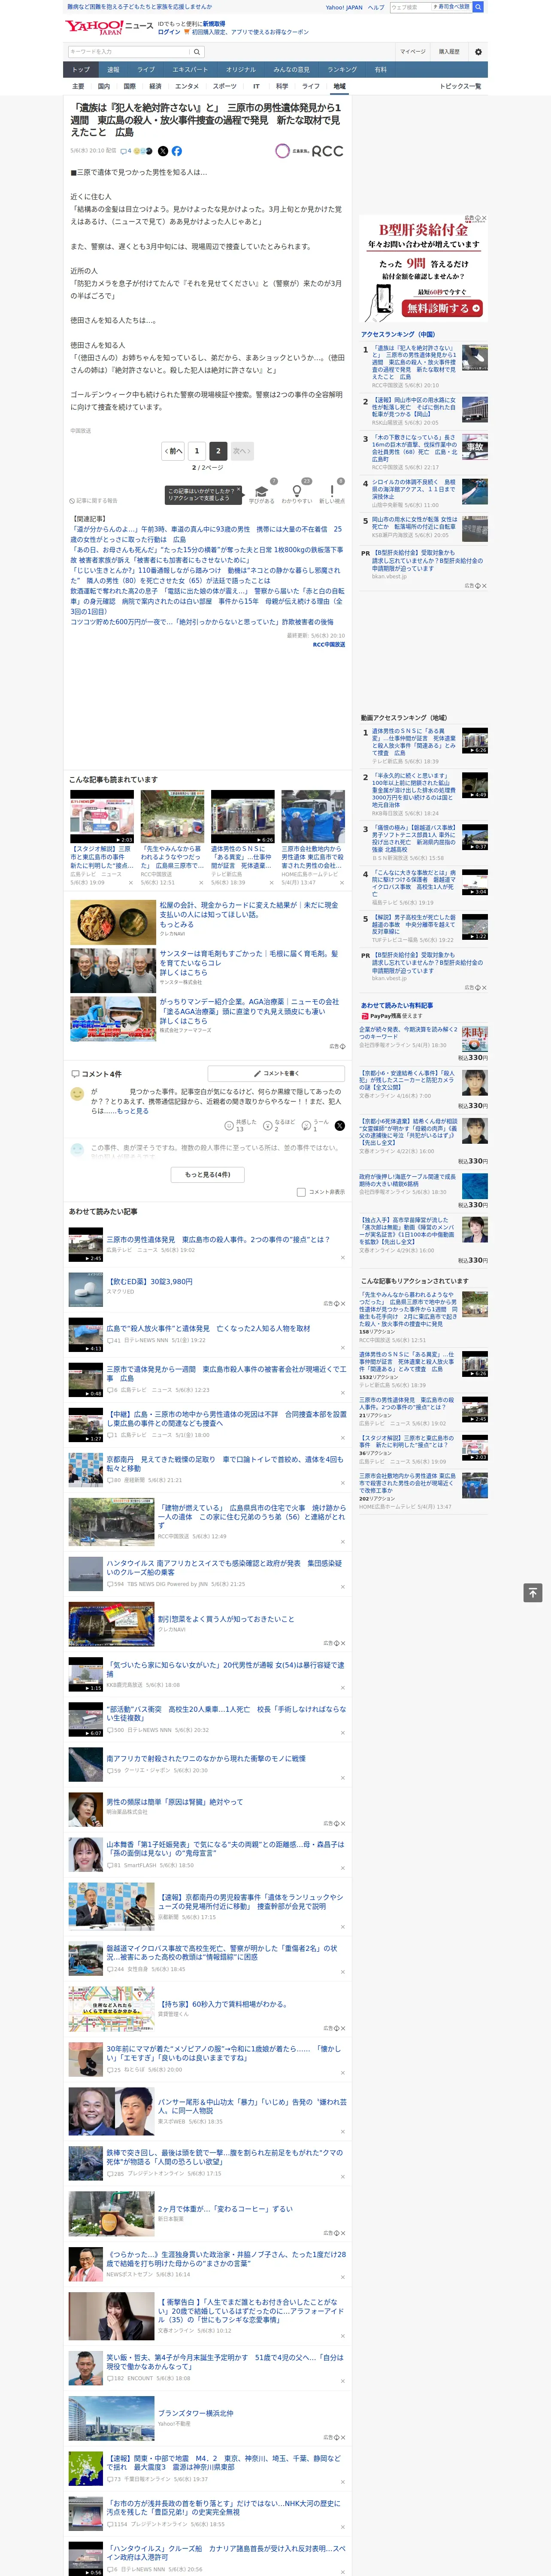Open 購入履歴 in the header

(449, 52)
